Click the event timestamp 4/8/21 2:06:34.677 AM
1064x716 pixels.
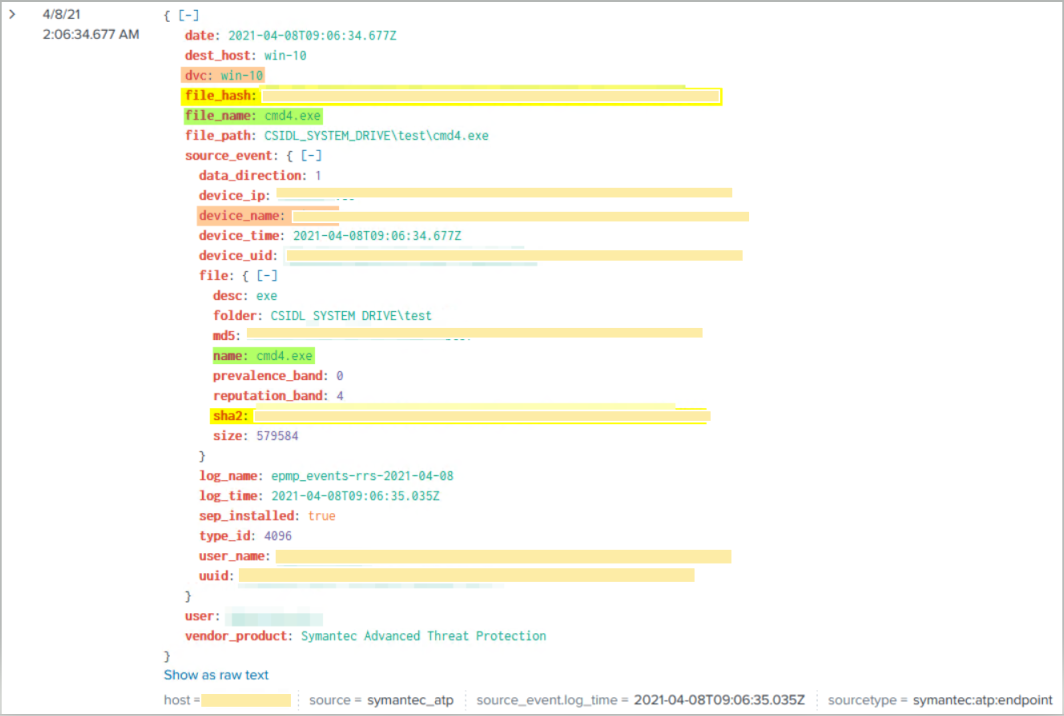click(90, 25)
